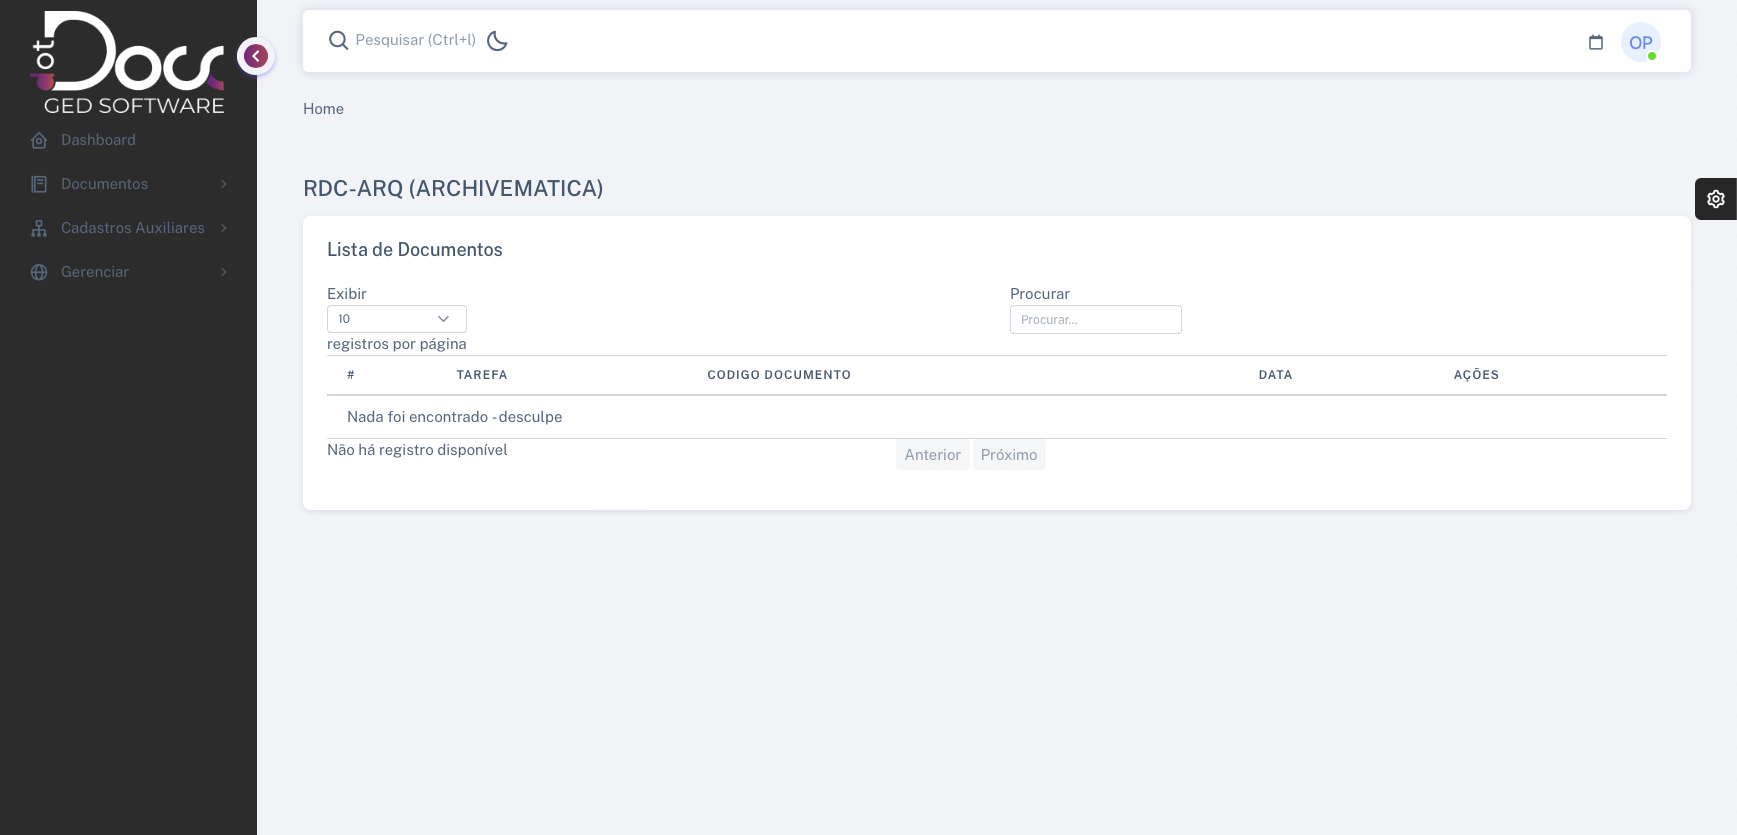Click the Anterior pagination button

click(x=932, y=455)
